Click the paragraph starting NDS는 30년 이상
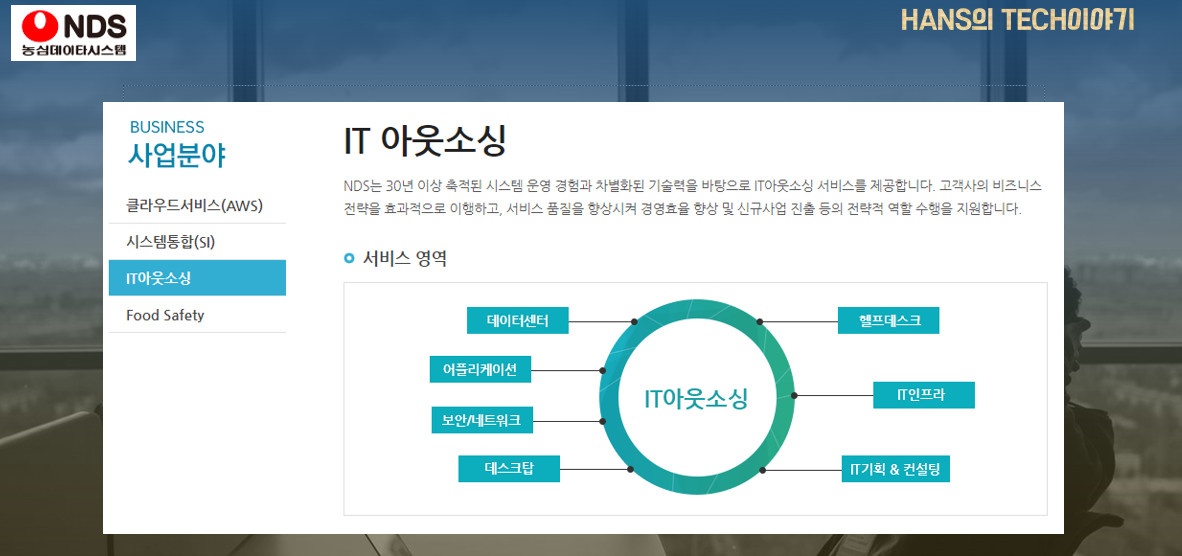Screen dimensions: 1182x556 692,197
